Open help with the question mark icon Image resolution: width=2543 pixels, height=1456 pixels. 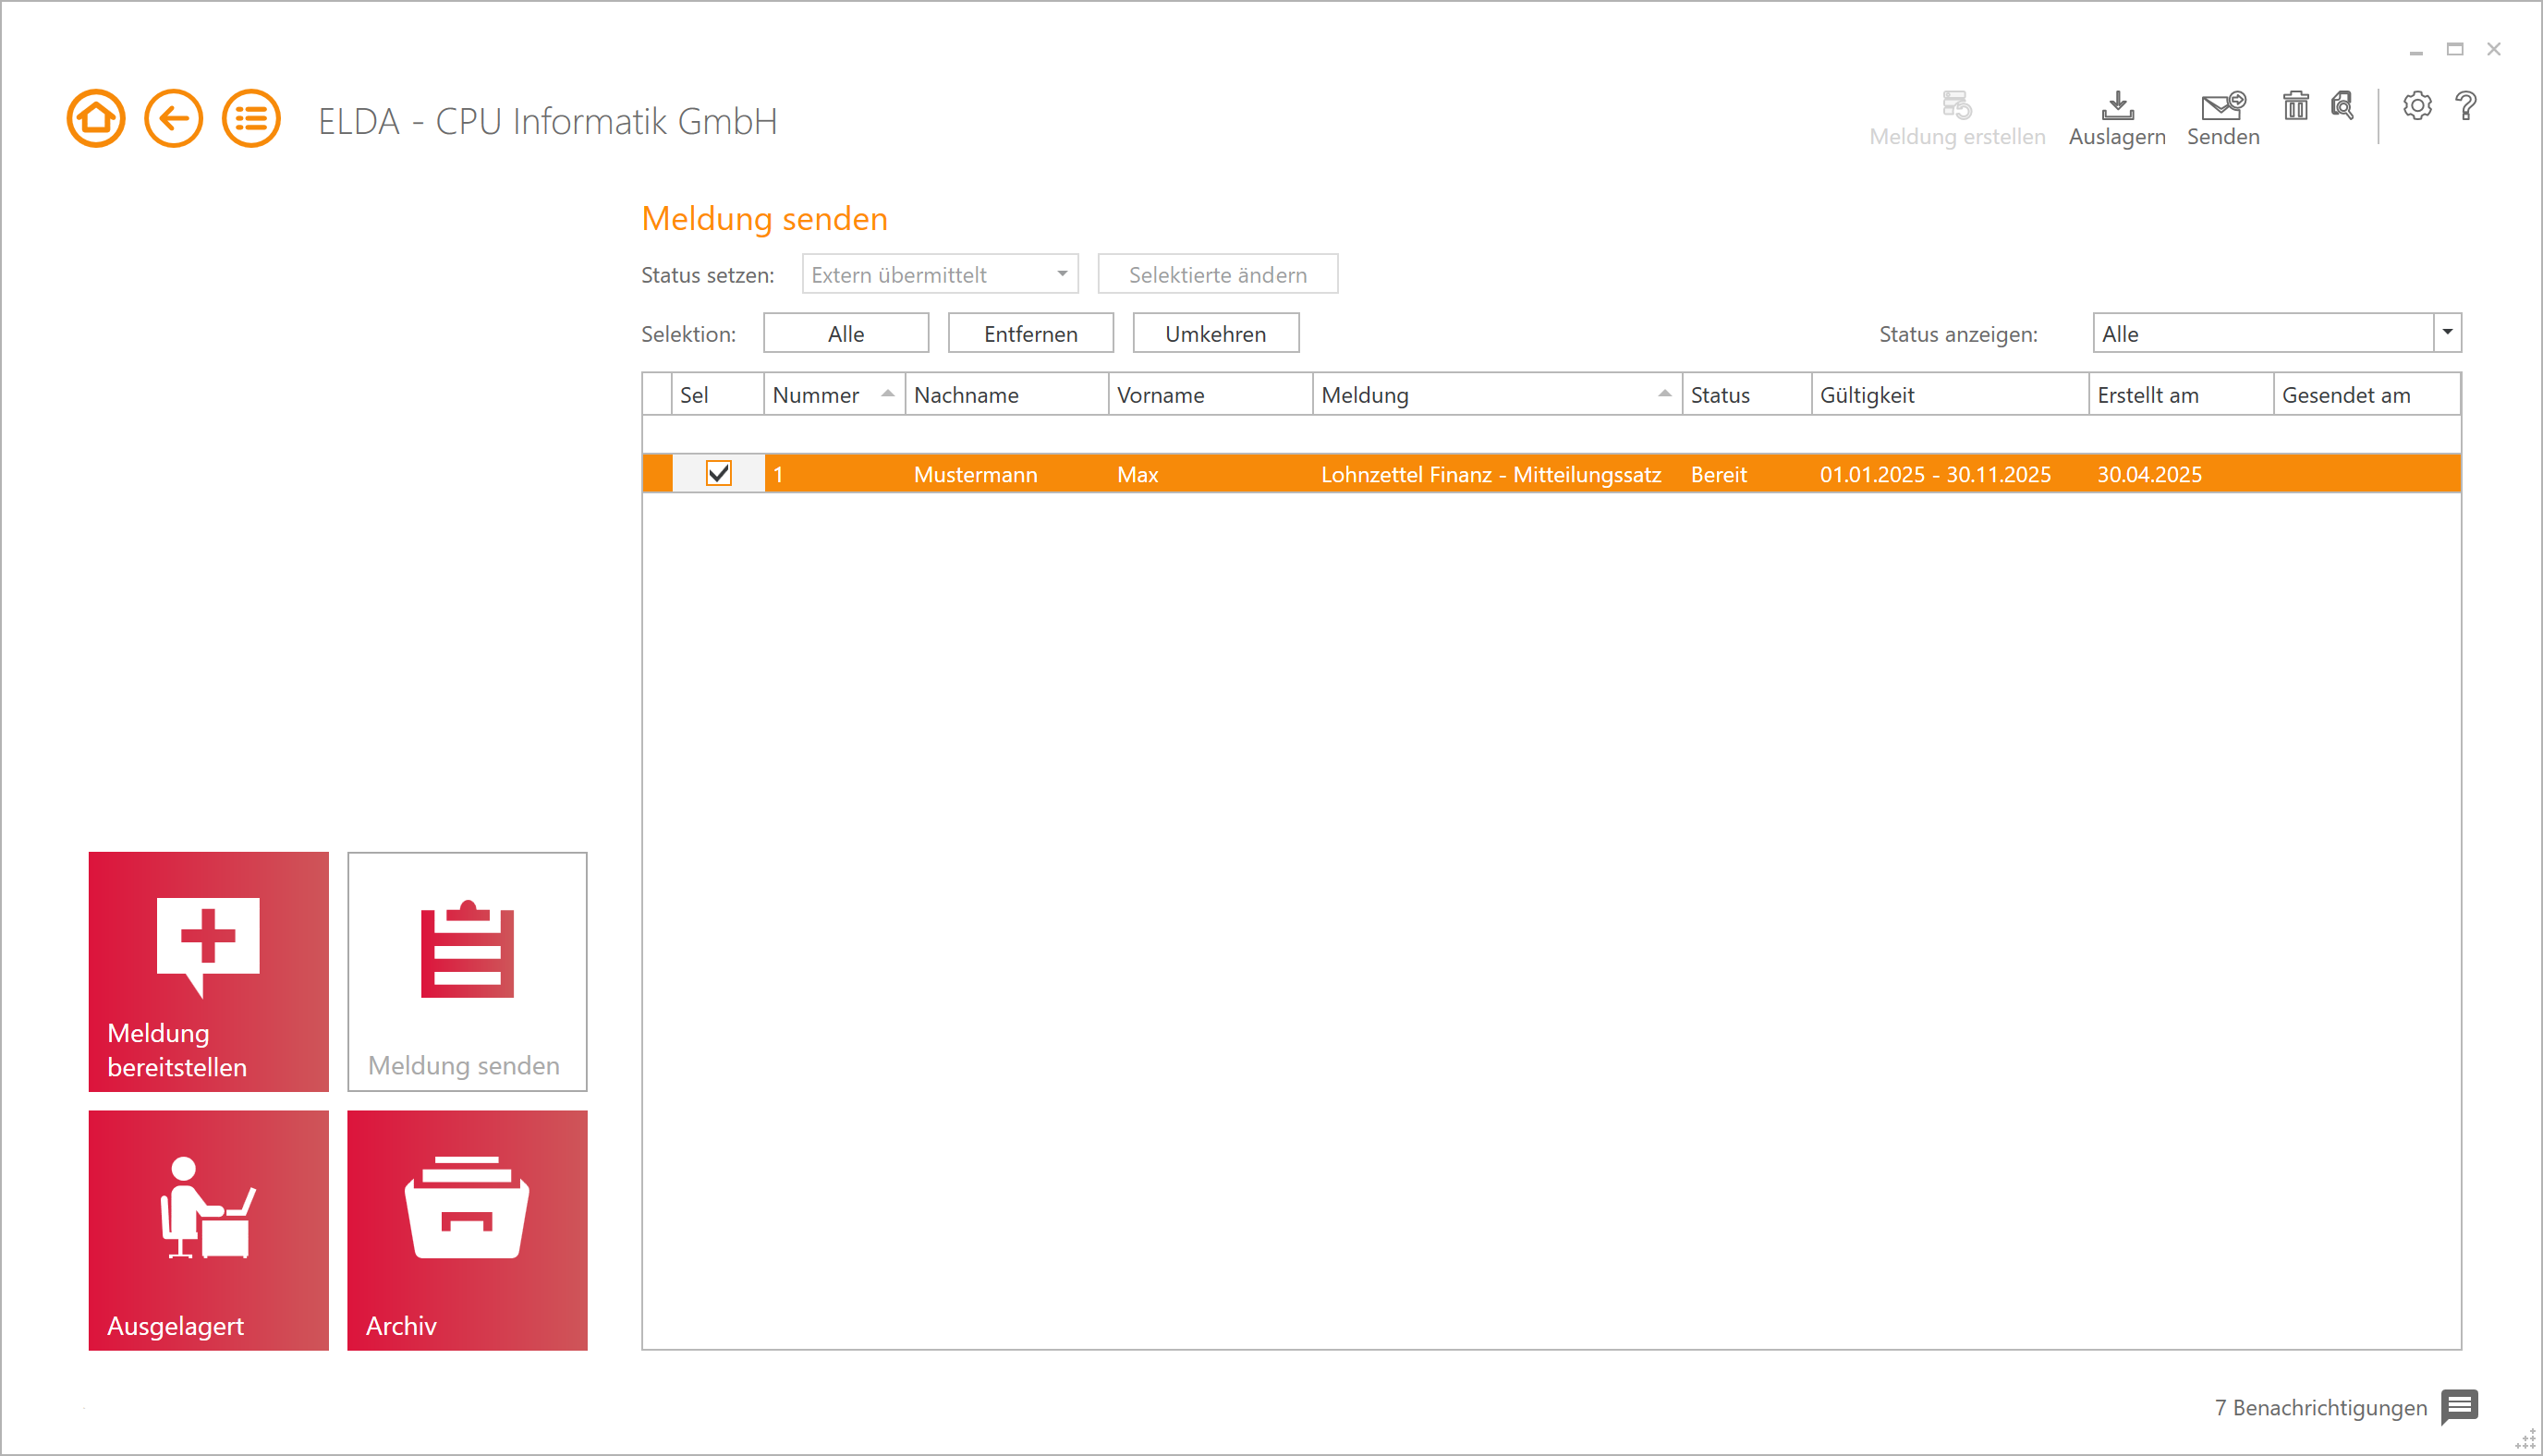(x=2465, y=105)
